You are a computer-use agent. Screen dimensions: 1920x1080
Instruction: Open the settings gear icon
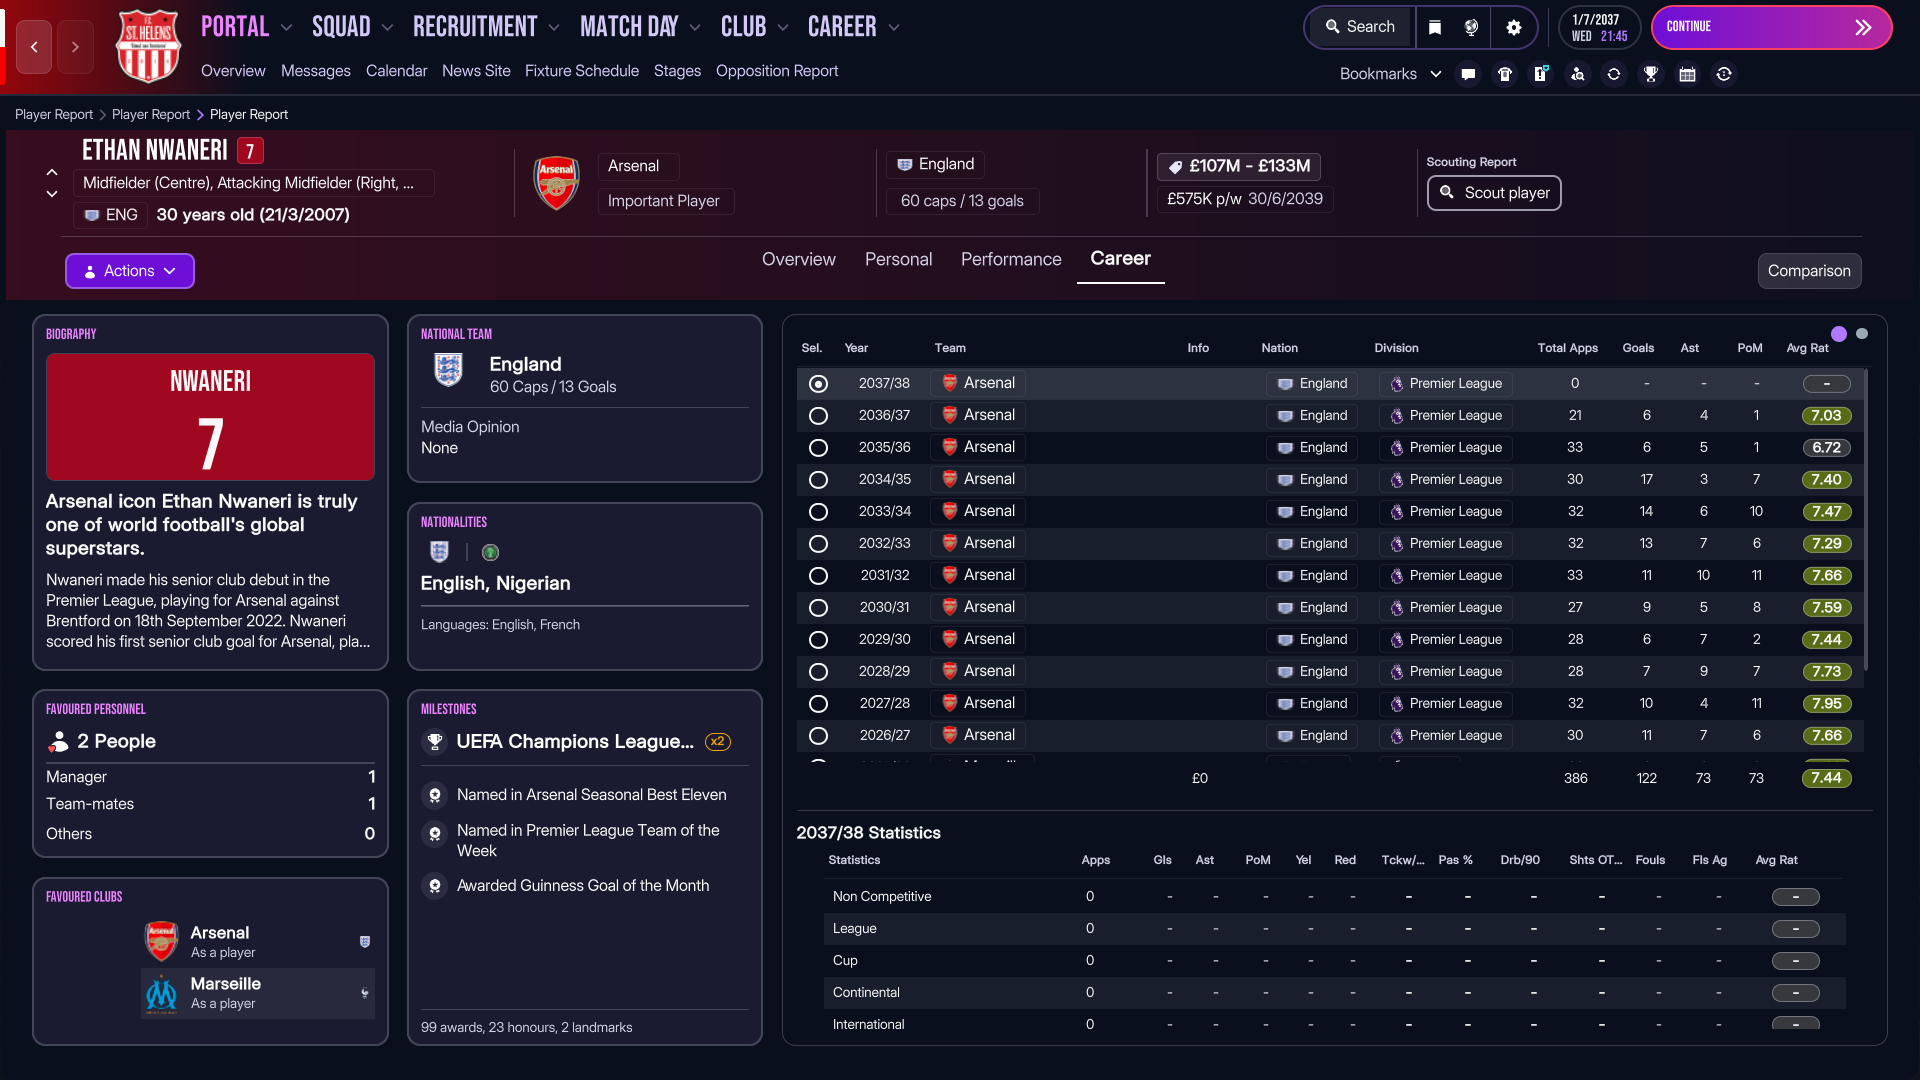[x=1513, y=27]
